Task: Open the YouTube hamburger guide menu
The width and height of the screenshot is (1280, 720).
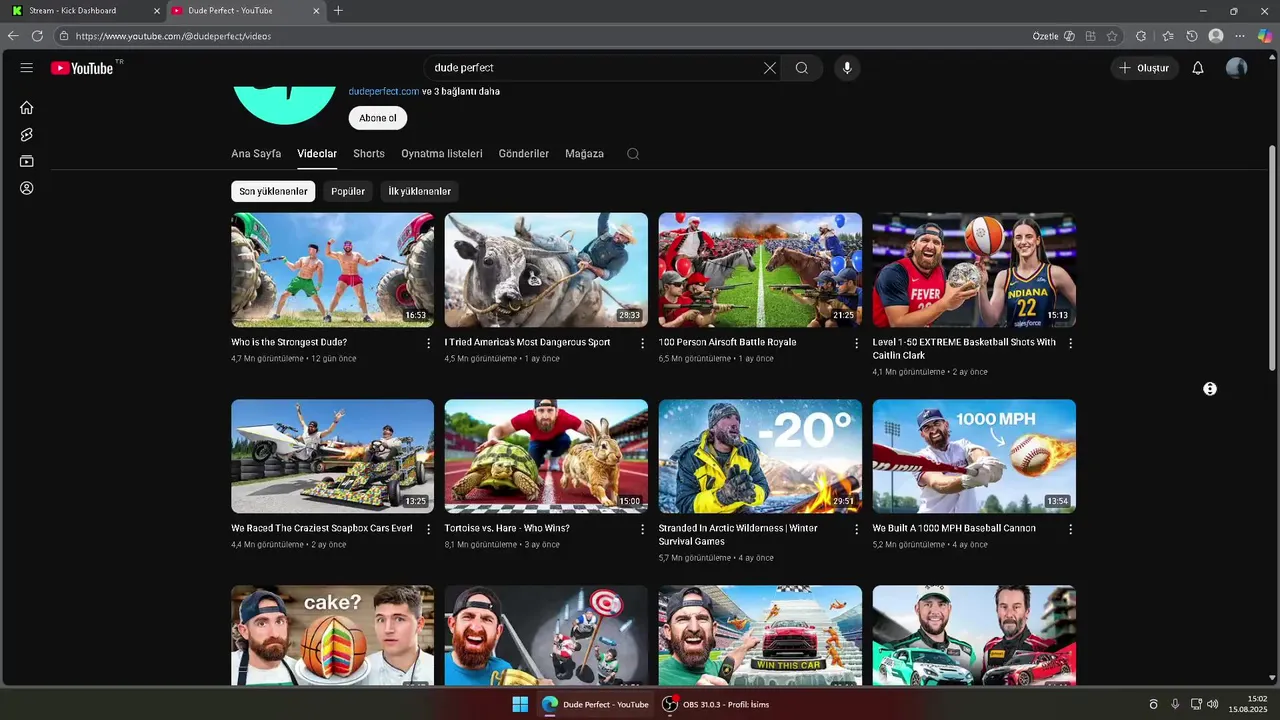Action: (27, 68)
